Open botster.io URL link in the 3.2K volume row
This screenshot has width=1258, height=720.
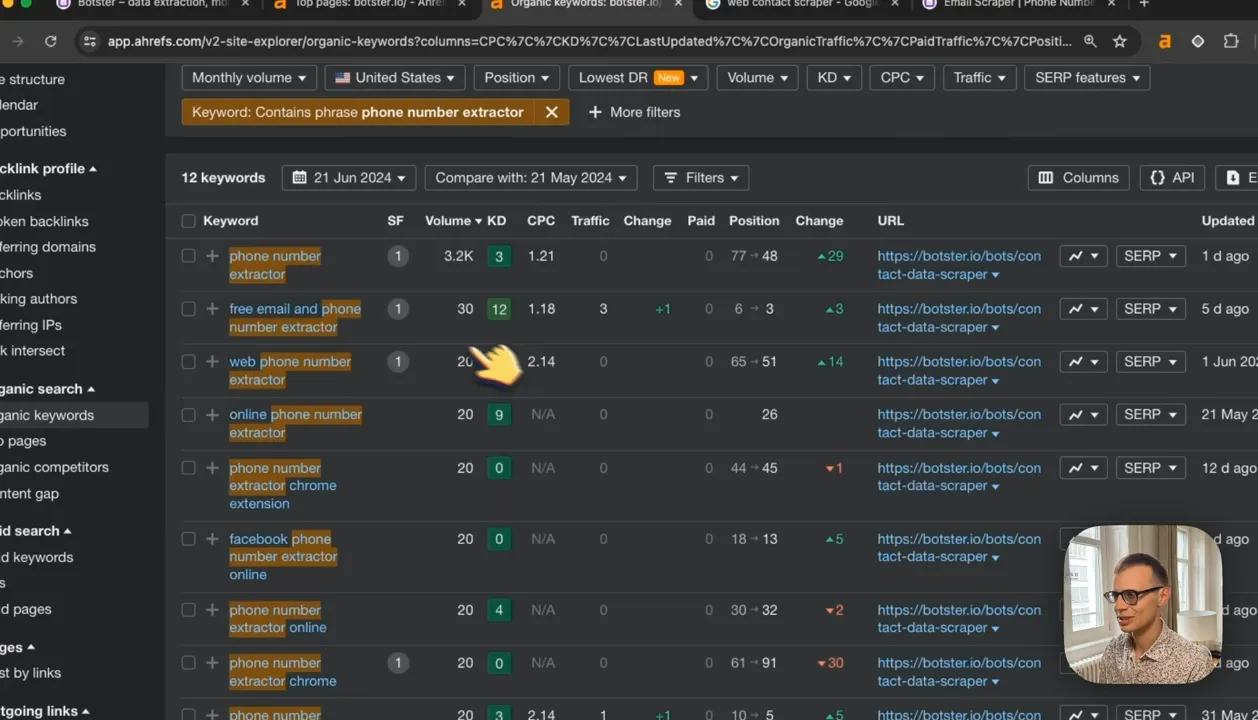point(959,265)
